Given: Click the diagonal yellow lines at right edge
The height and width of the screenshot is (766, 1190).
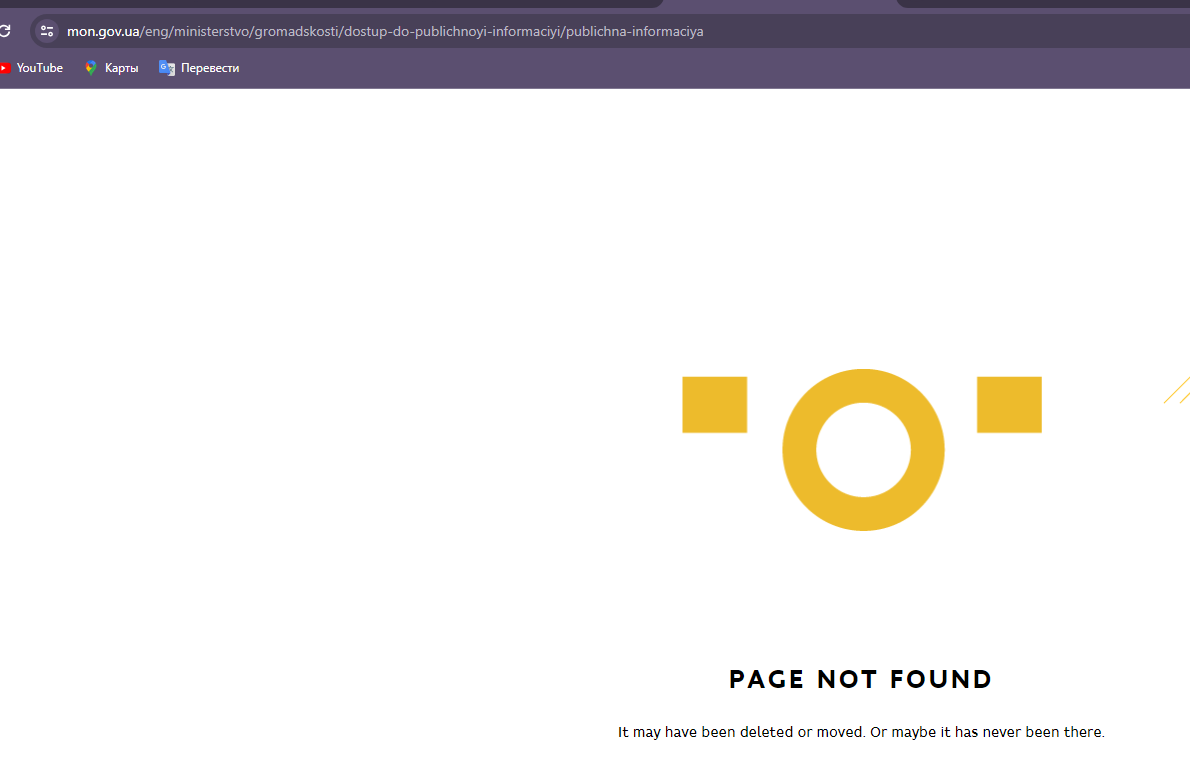Looking at the screenshot, I should 1177,390.
